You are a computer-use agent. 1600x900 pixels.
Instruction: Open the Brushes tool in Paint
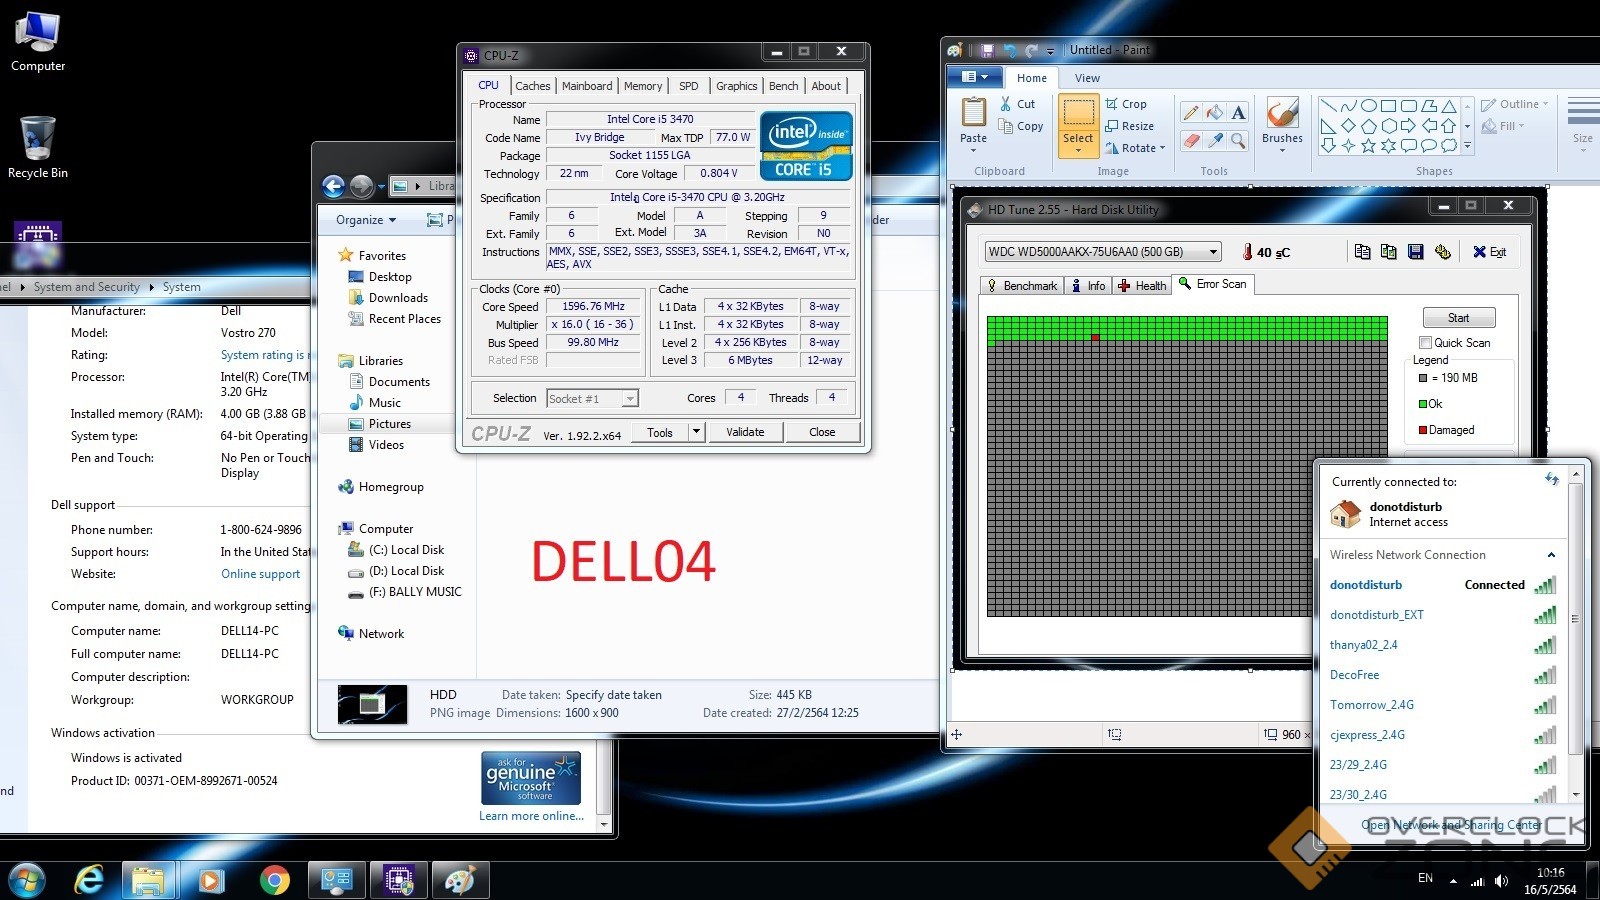tap(1282, 120)
